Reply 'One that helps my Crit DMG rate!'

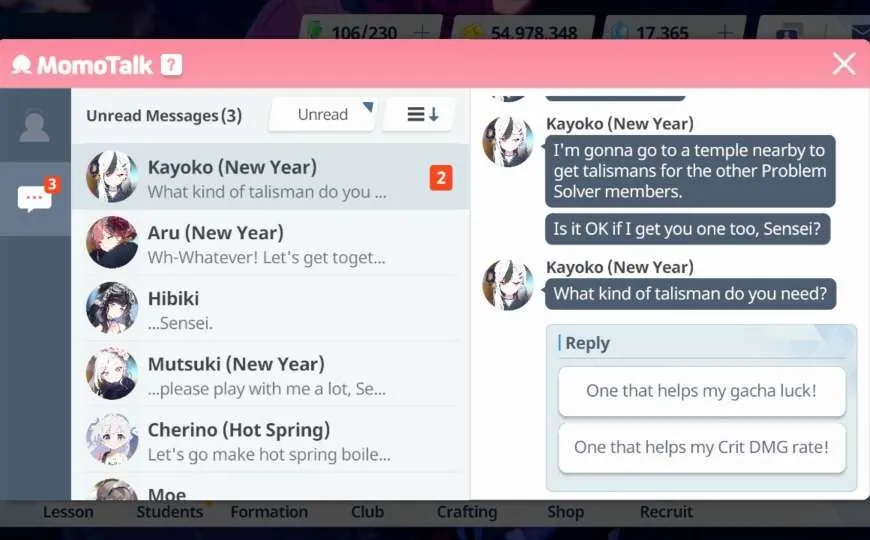click(x=702, y=447)
